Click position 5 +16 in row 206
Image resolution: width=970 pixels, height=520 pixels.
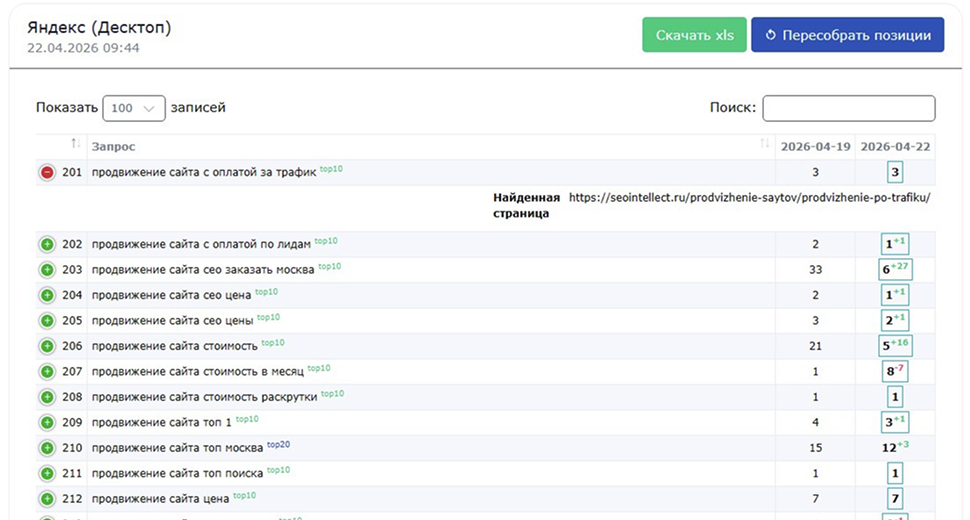pos(895,345)
